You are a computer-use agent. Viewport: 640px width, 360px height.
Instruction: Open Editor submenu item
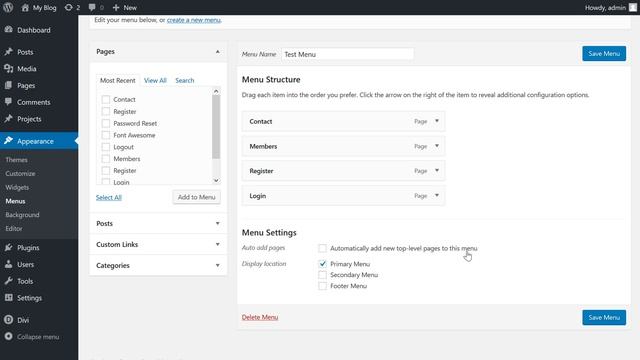click(x=13, y=229)
